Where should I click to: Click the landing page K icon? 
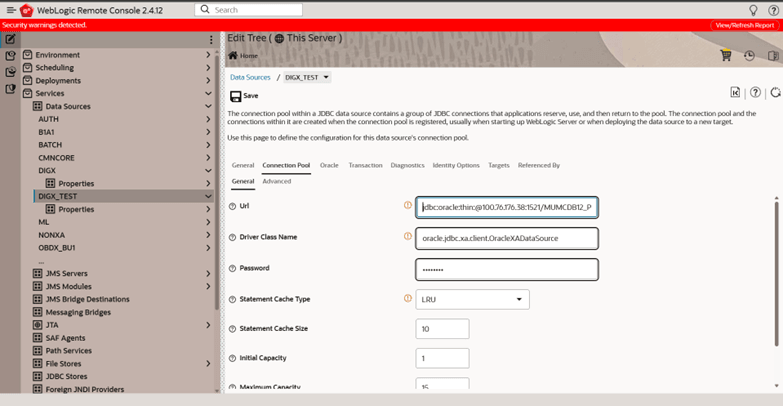[735, 92]
